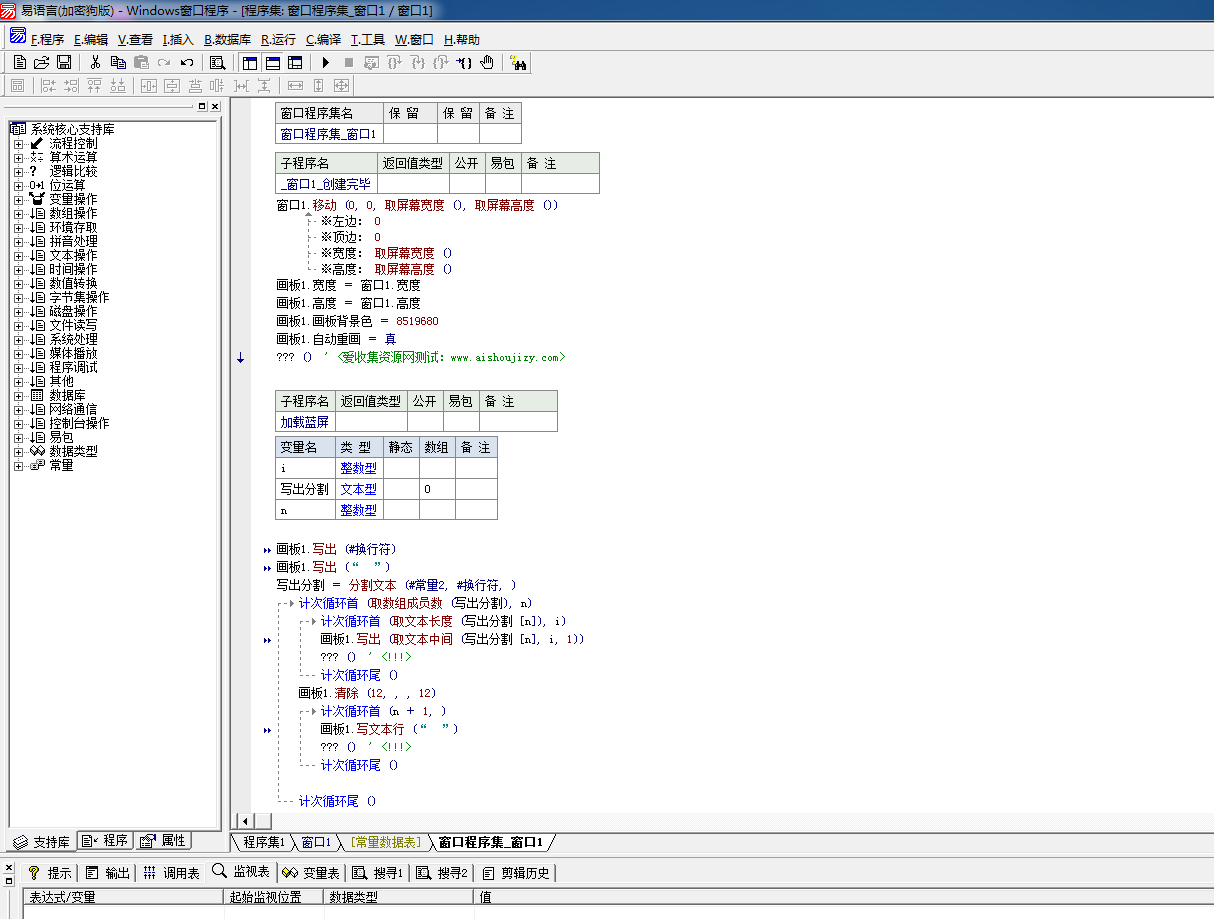Run the program with the play icon
1214x919 pixels.
point(326,62)
